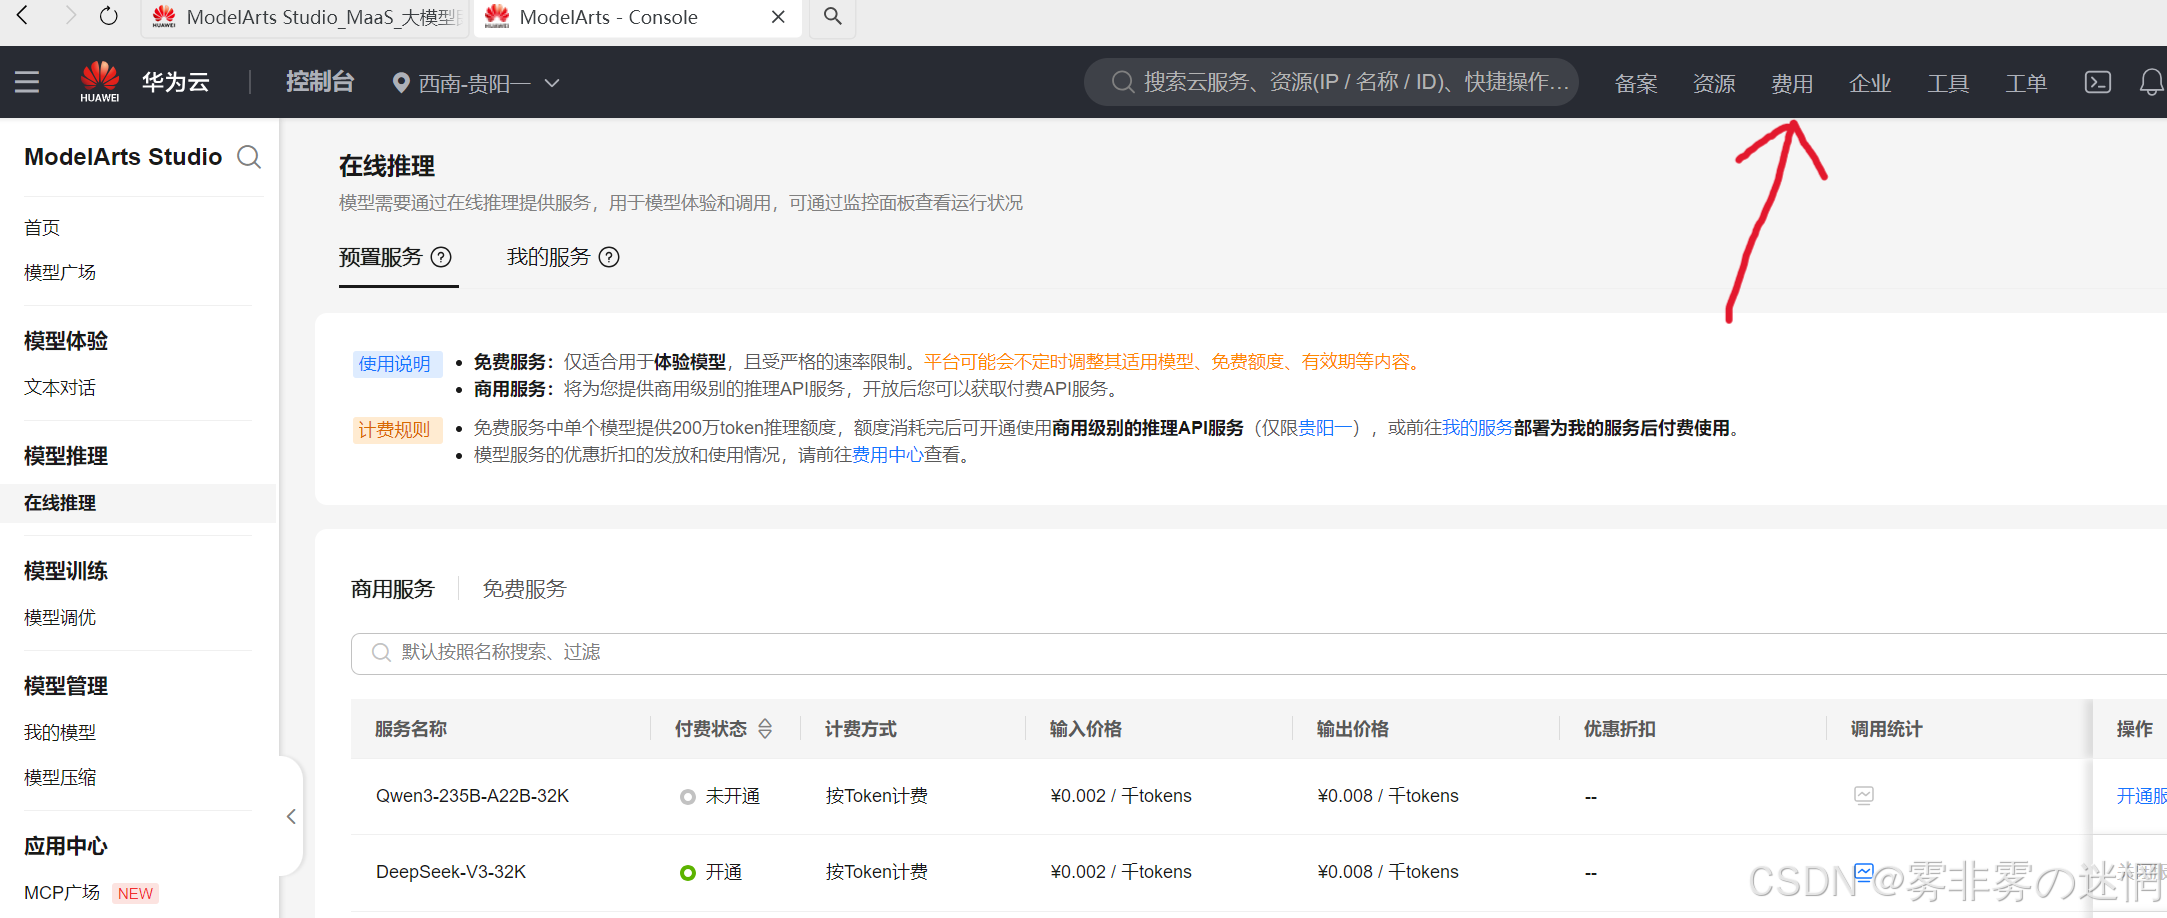This screenshot has height=918, width=2167.
Task: Expand the 西南-贵阳一 region dropdown
Action: 476,83
